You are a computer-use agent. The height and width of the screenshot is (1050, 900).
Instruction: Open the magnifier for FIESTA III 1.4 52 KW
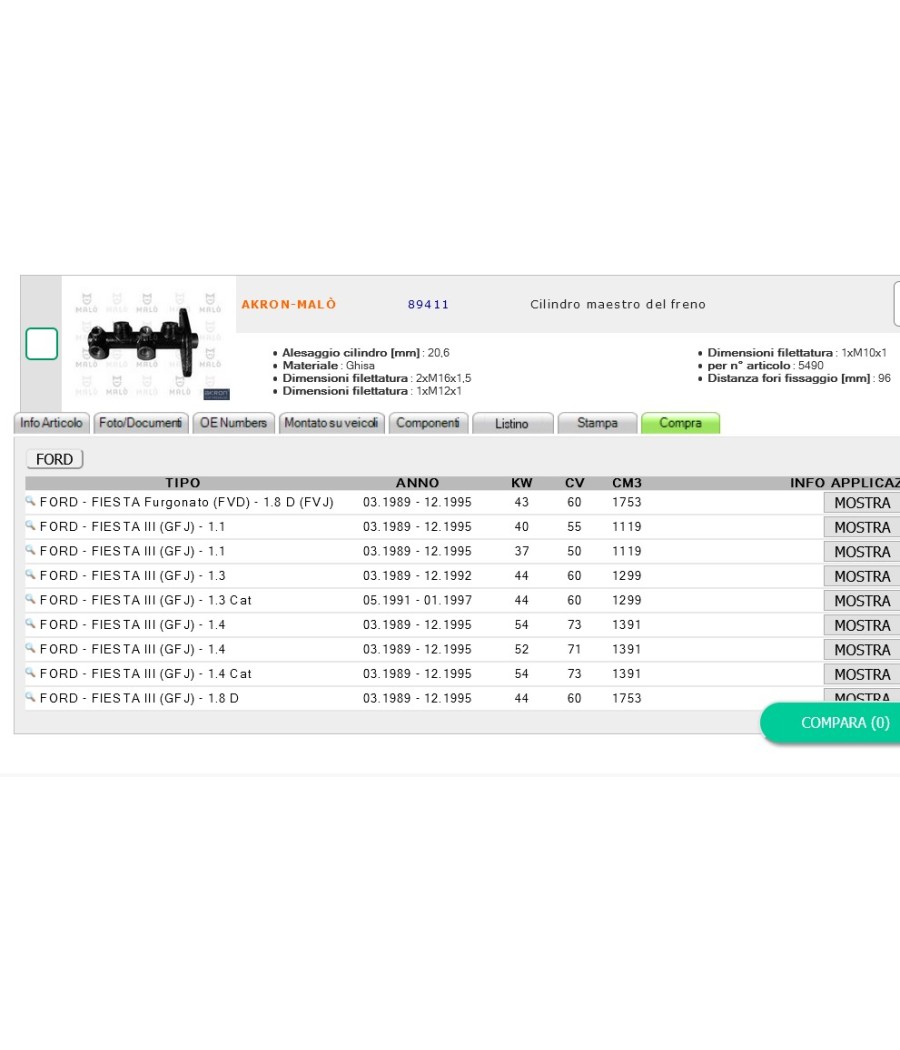click(x=30, y=648)
